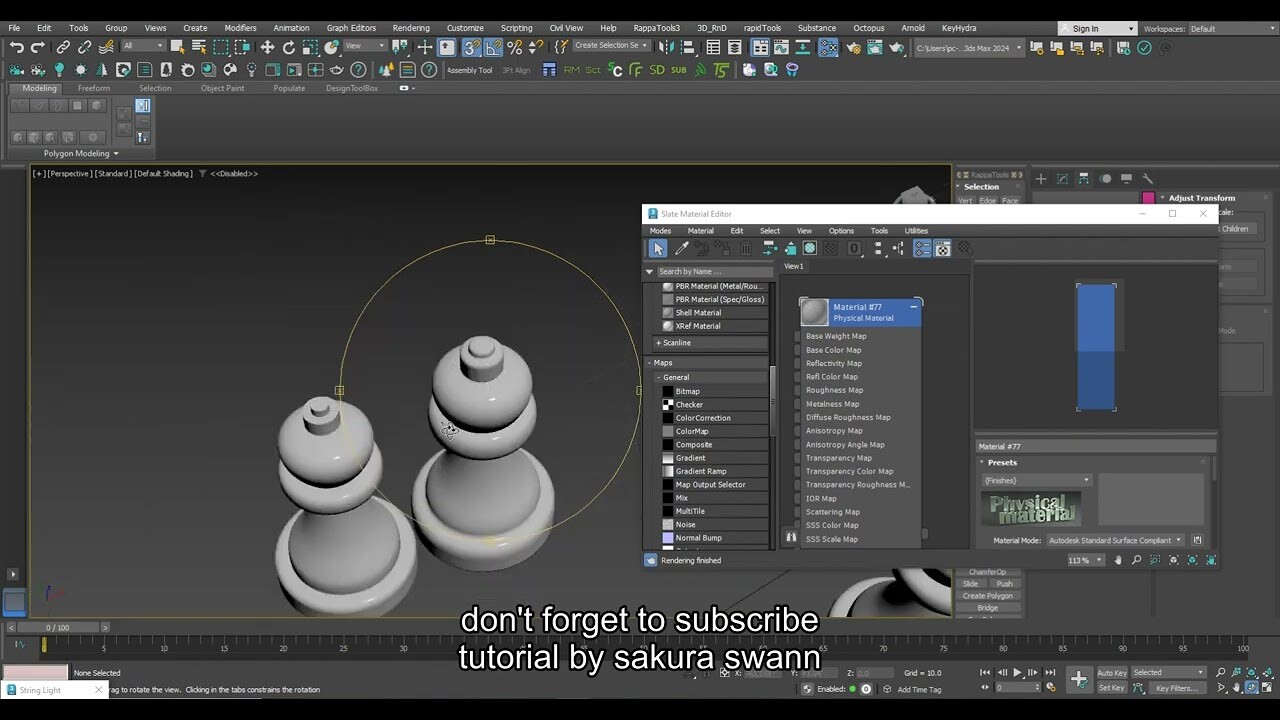Viewport: 1280px width, 720px height.
Task: Click the Delete Selected trash icon
Action: coord(747,247)
